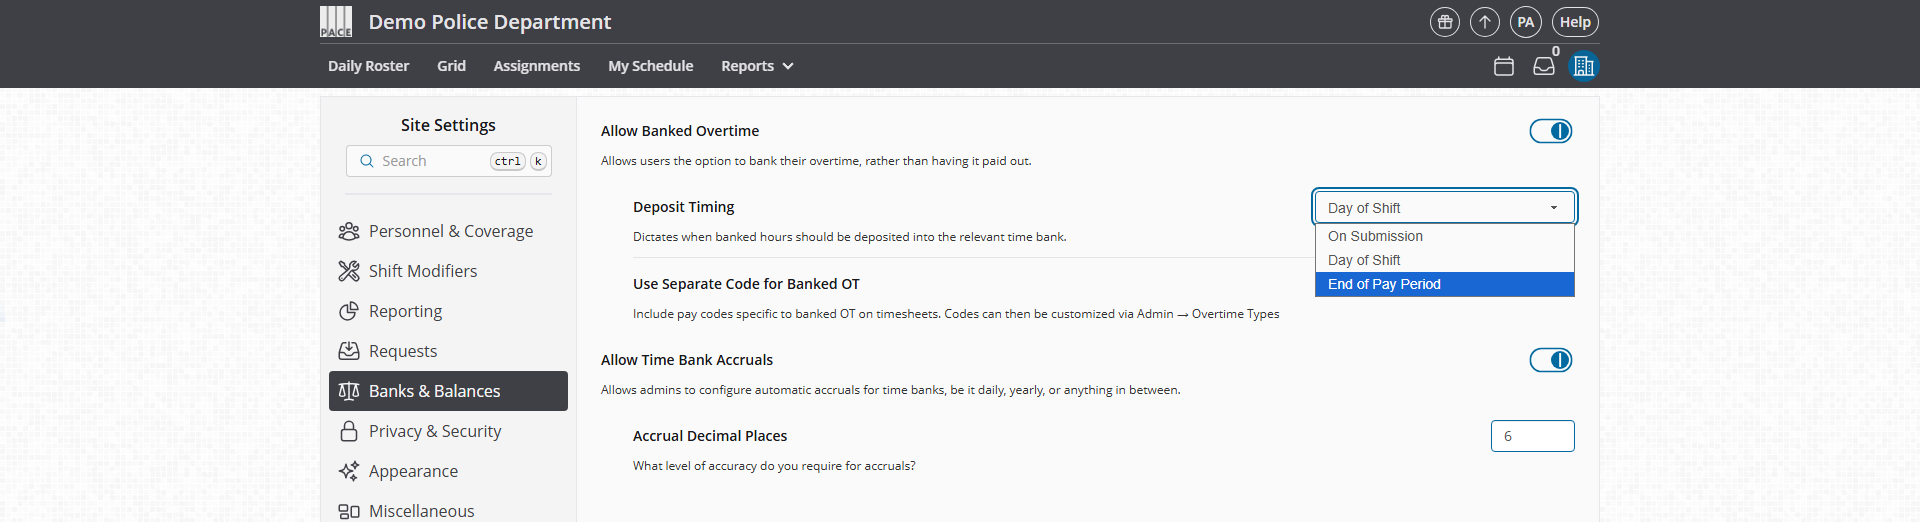This screenshot has height=522, width=1920.
Task: Open the PA user avatar
Action: (x=1525, y=22)
